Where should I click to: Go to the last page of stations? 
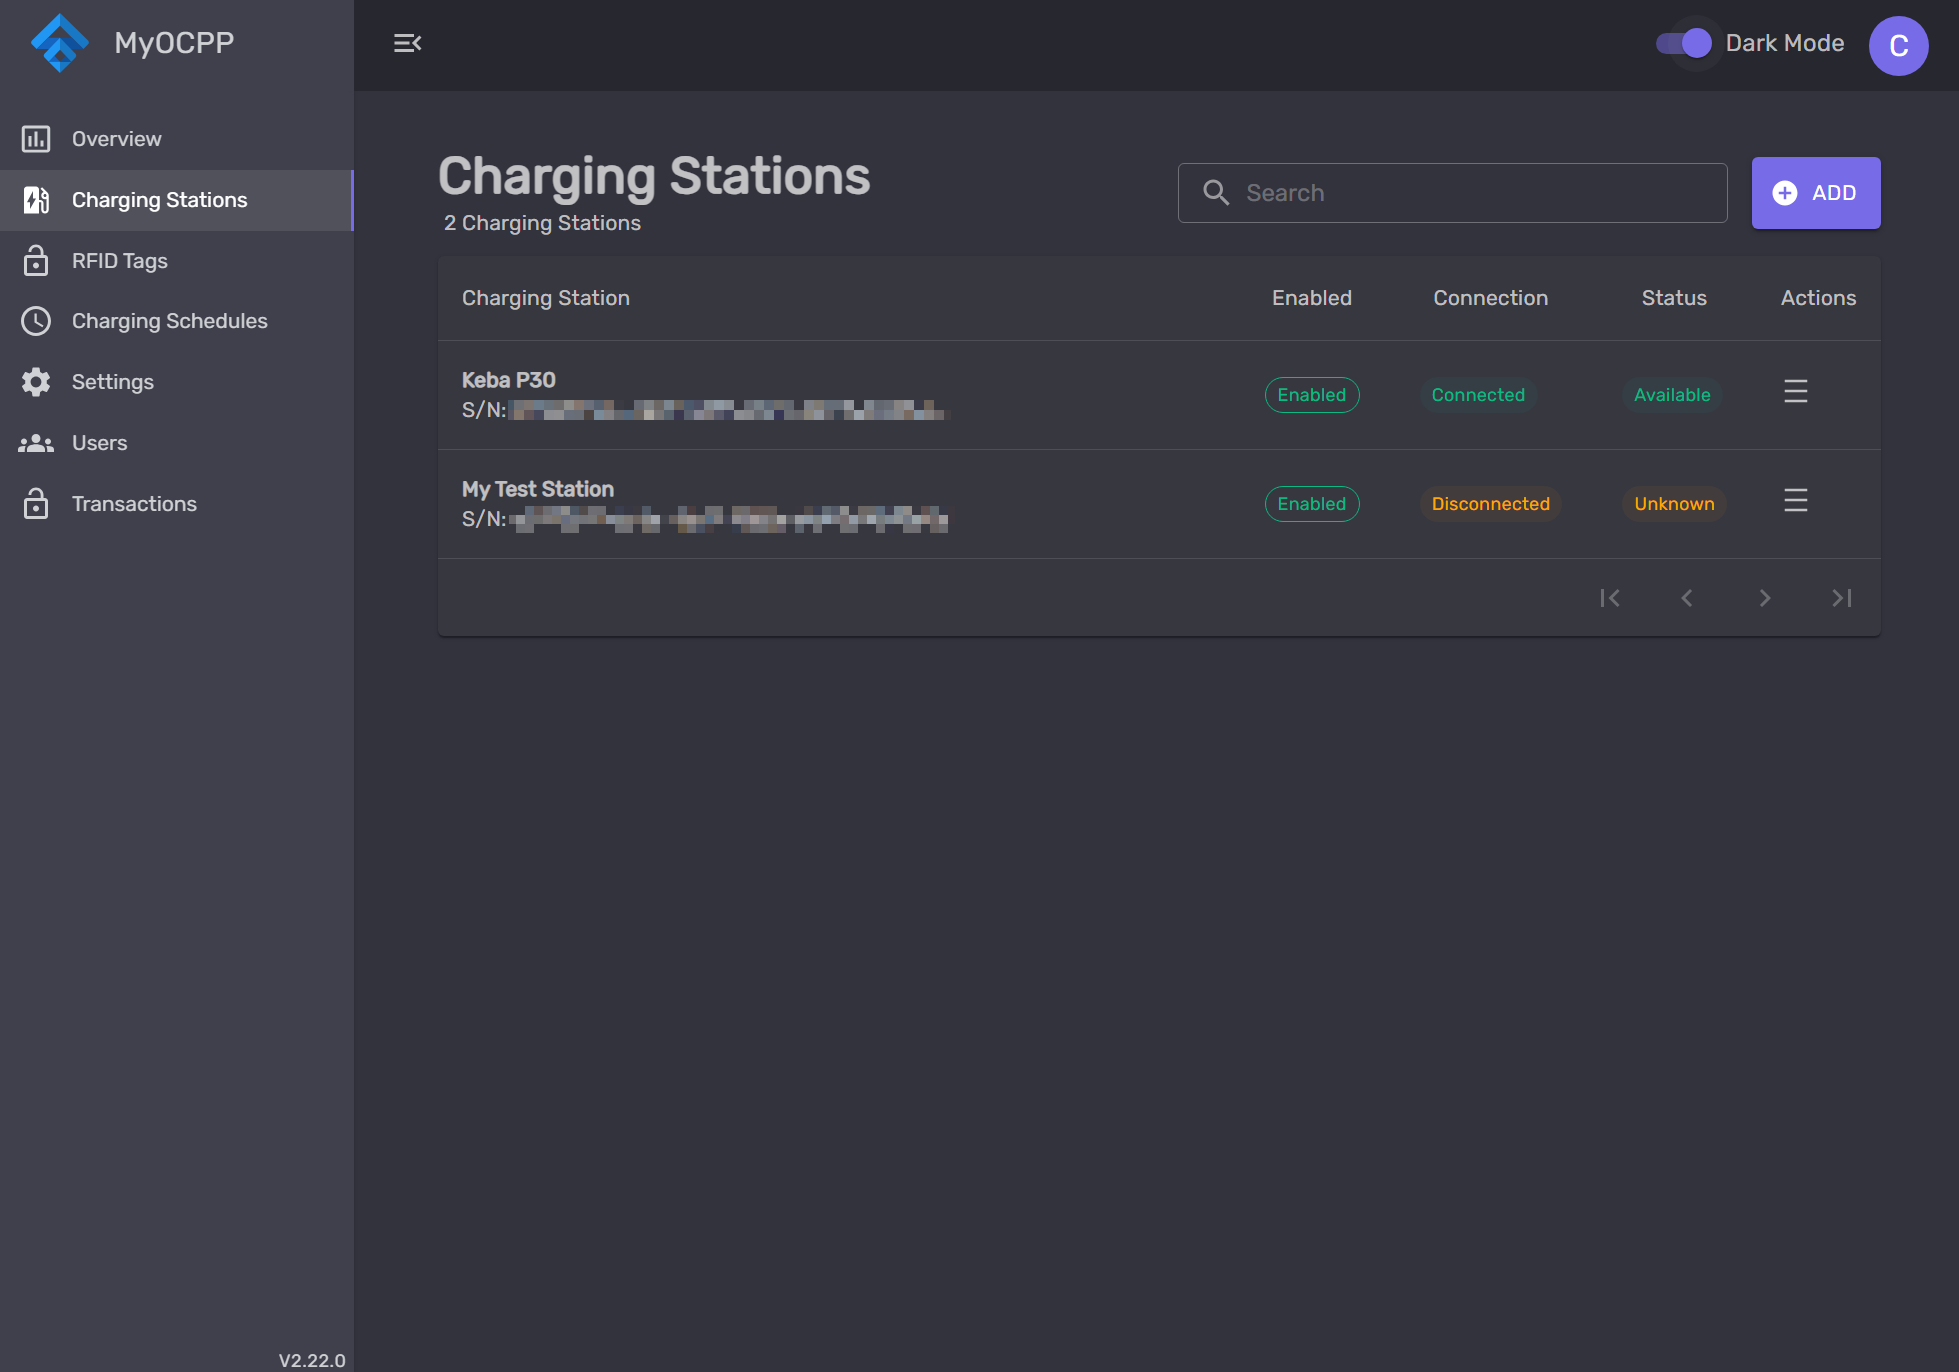pos(1841,597)
